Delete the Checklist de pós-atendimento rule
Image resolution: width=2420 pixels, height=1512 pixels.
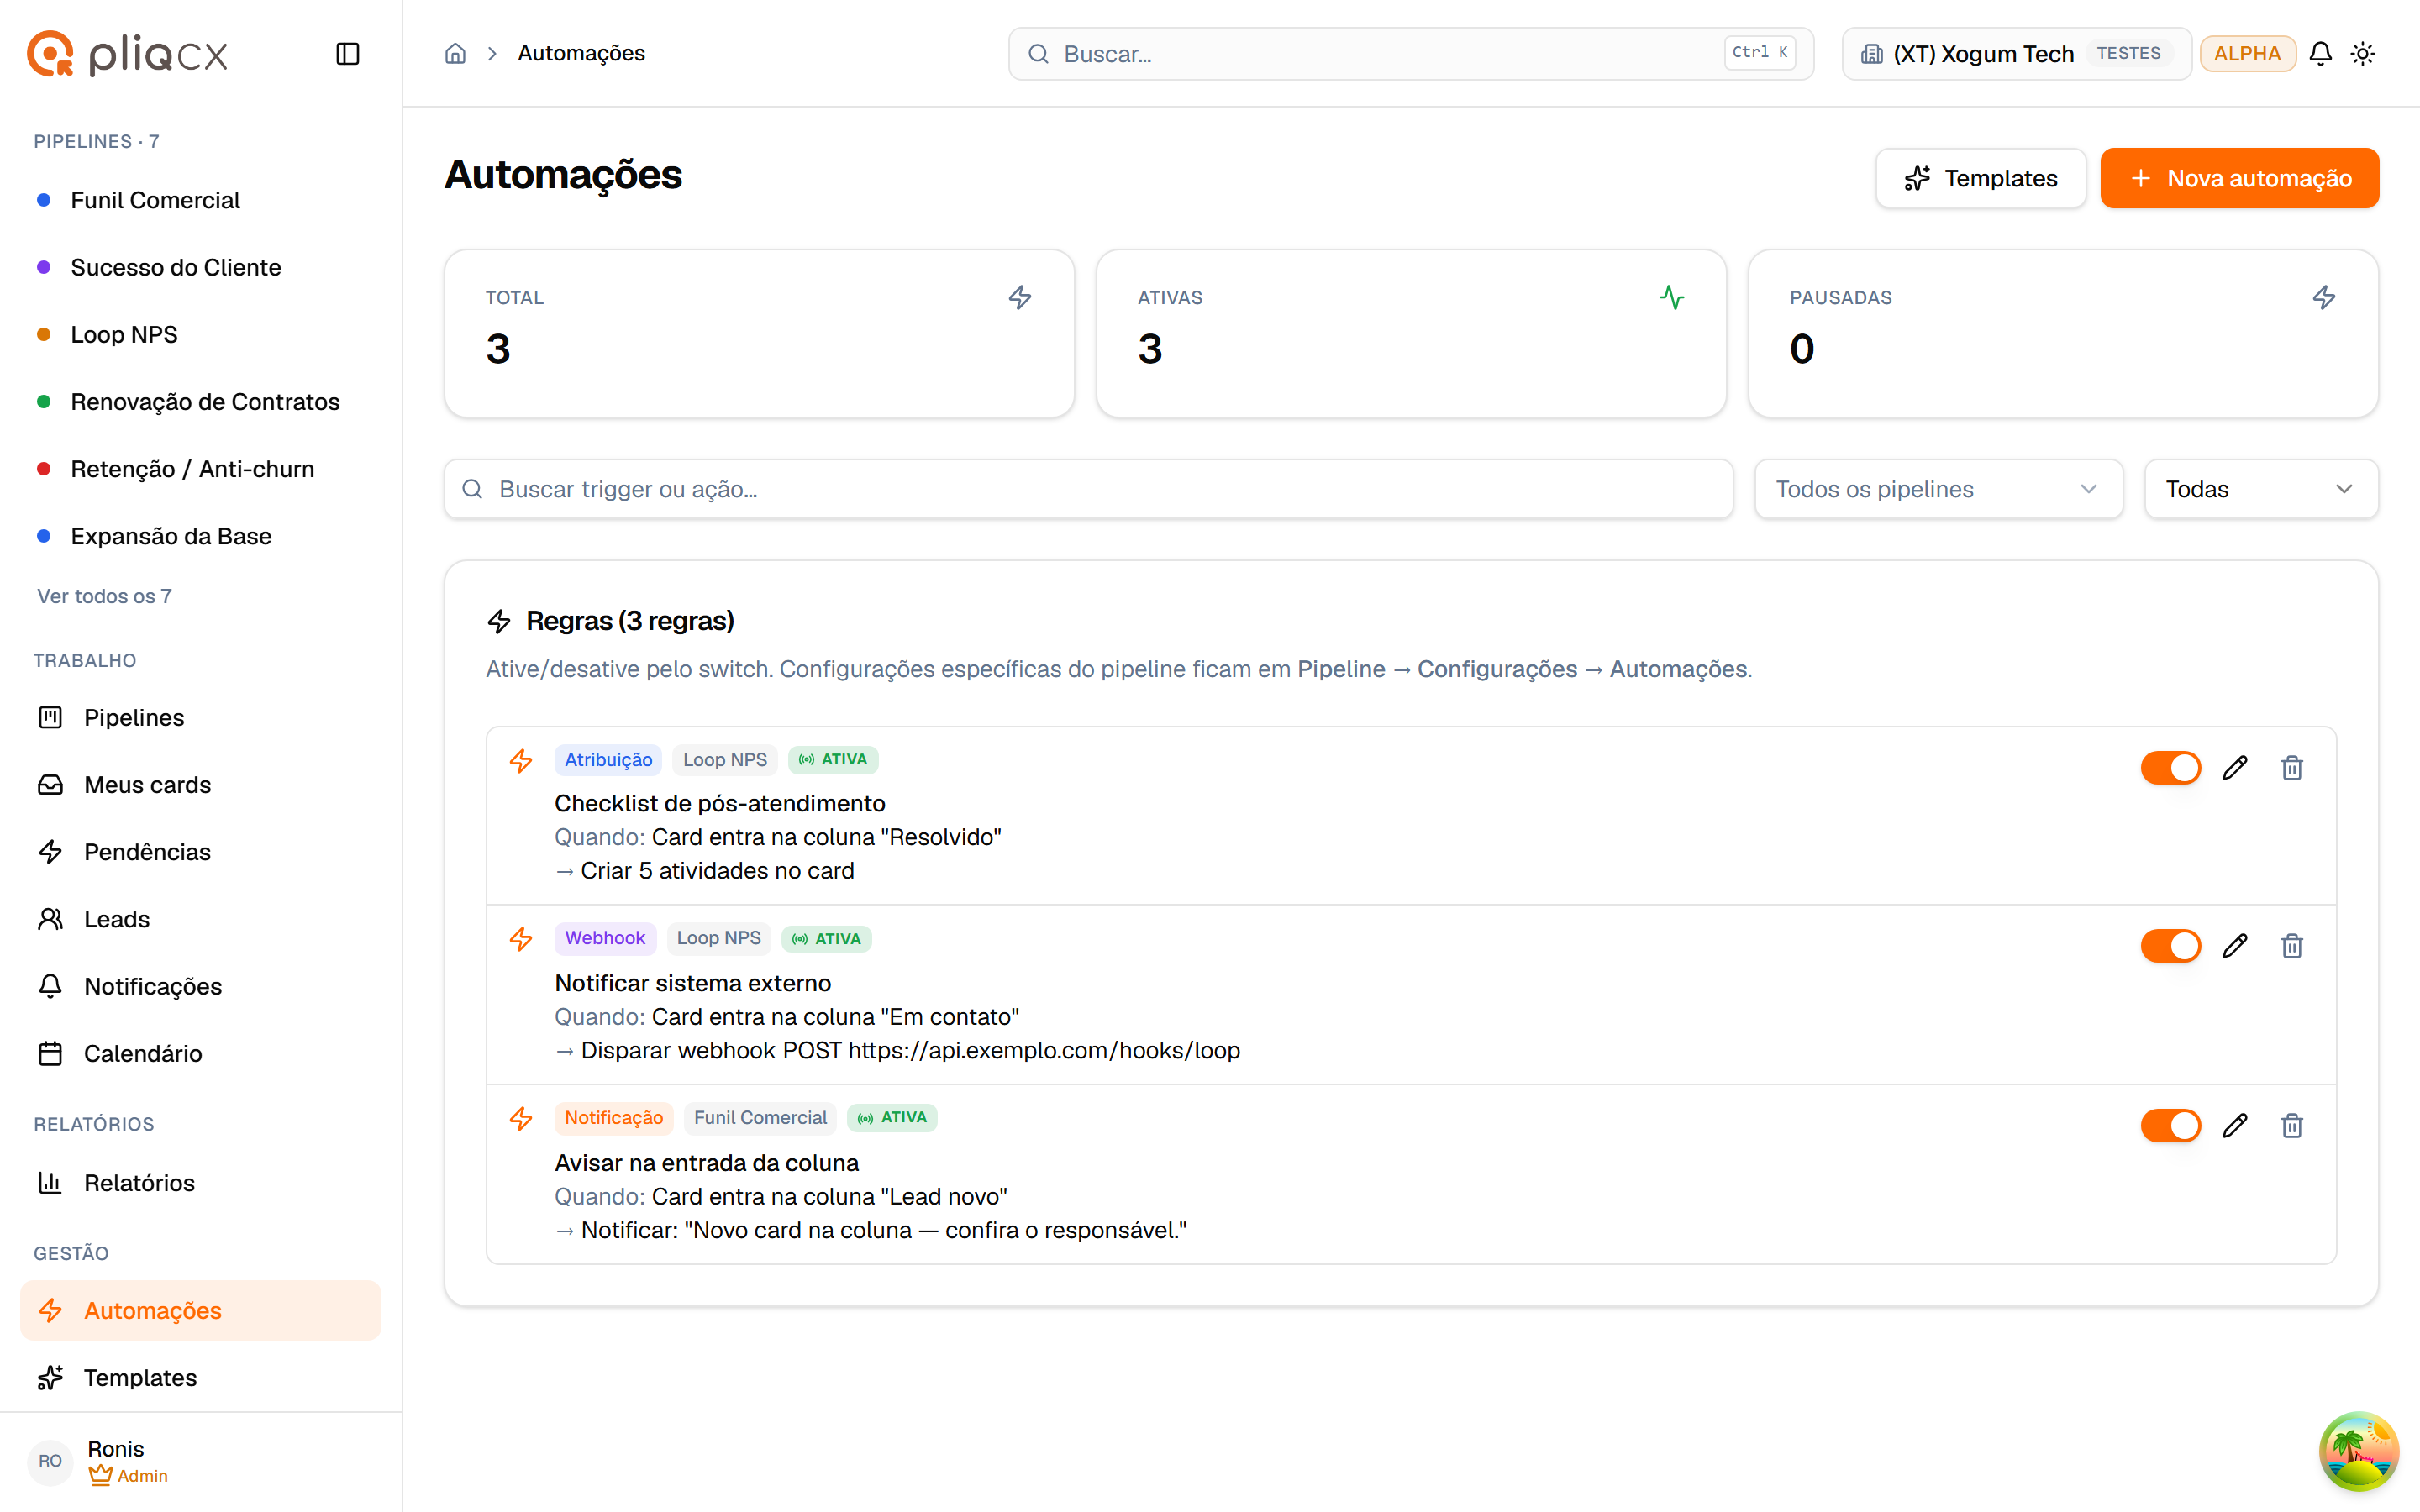[x=2292, y=768]
